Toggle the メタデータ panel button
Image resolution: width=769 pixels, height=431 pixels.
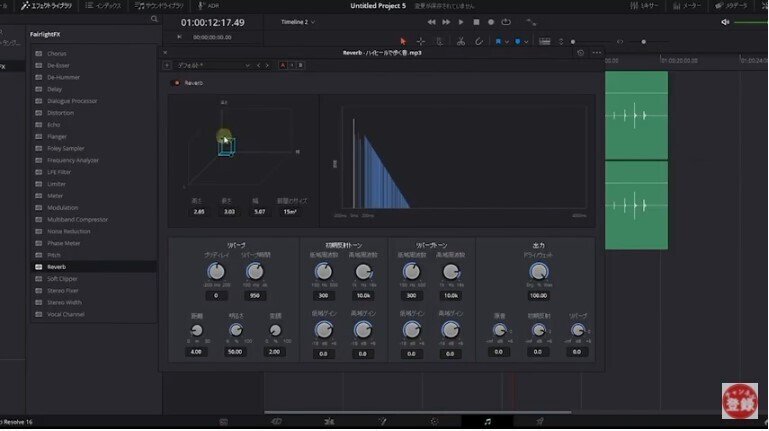click(731, 6)
